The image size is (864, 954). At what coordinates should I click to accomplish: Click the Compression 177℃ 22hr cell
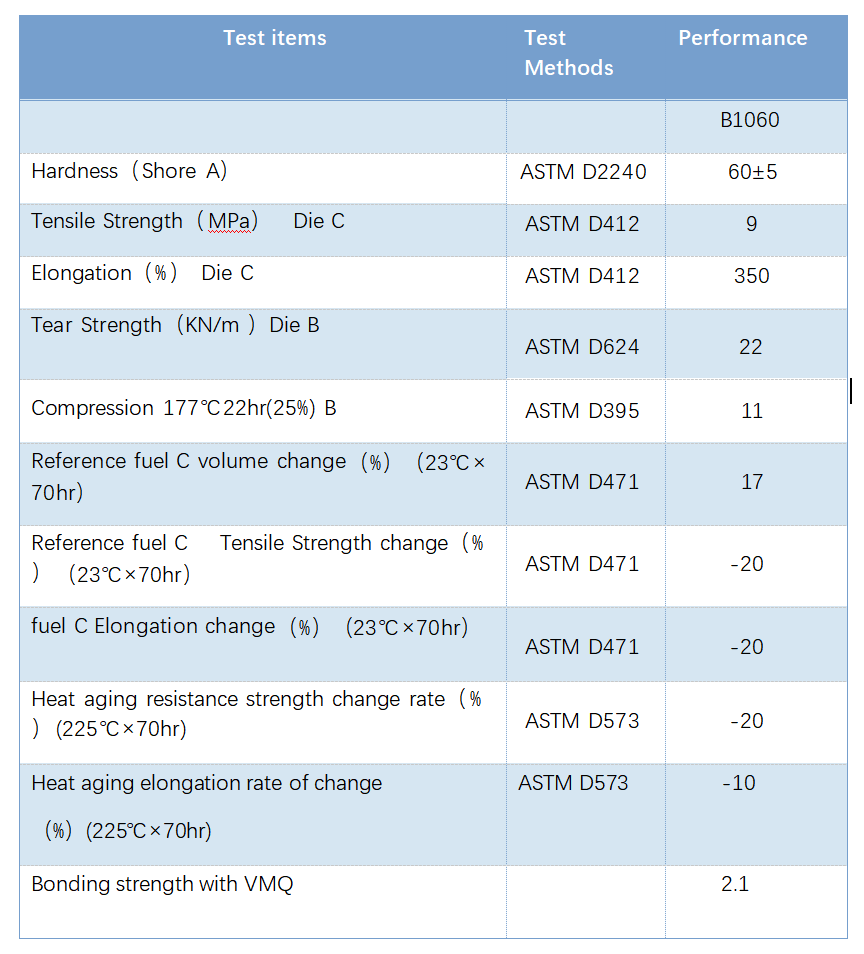pyautogui.click(x=184, y=408)
